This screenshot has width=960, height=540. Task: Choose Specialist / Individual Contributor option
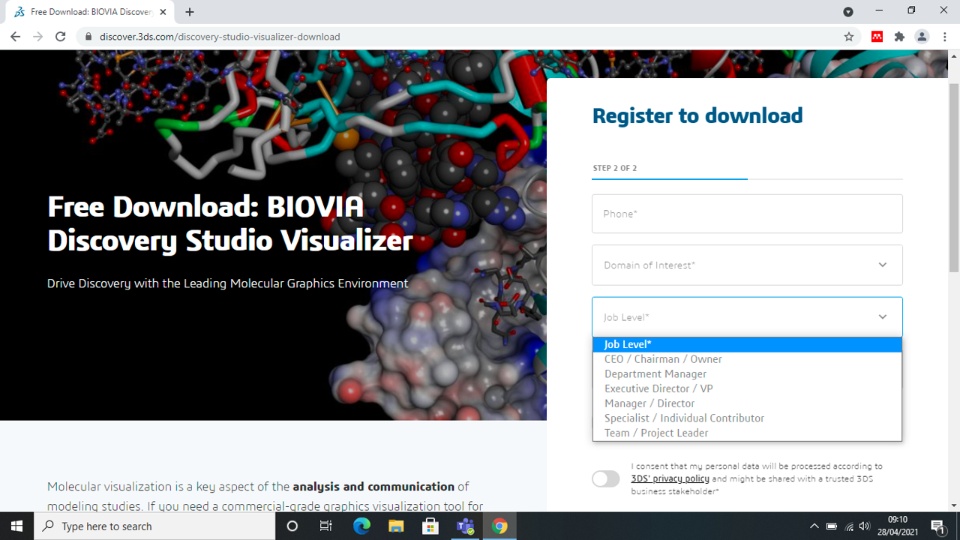point(747,418)
